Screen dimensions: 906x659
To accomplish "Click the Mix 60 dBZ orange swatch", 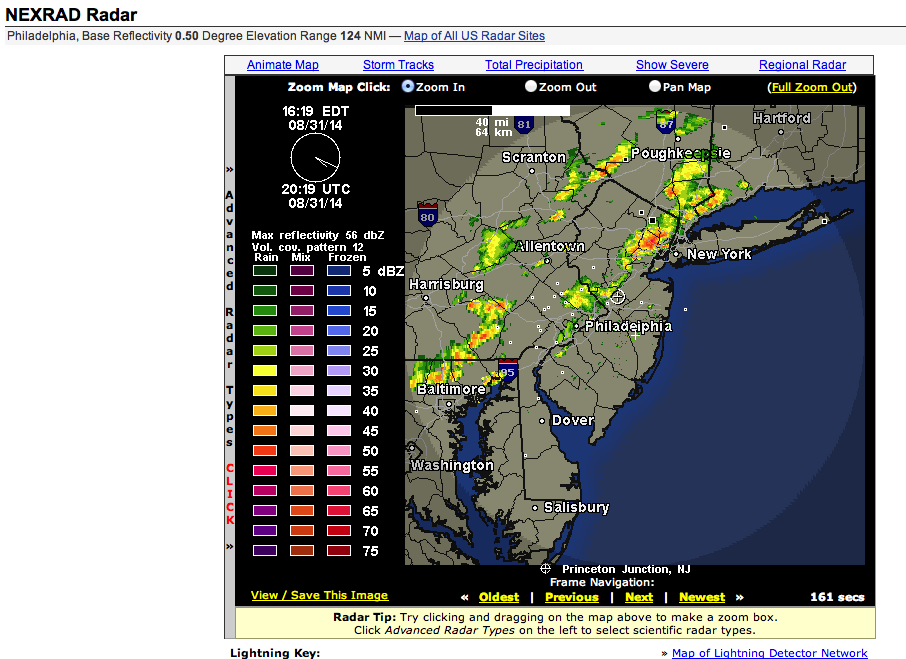I will coord(302,491).
